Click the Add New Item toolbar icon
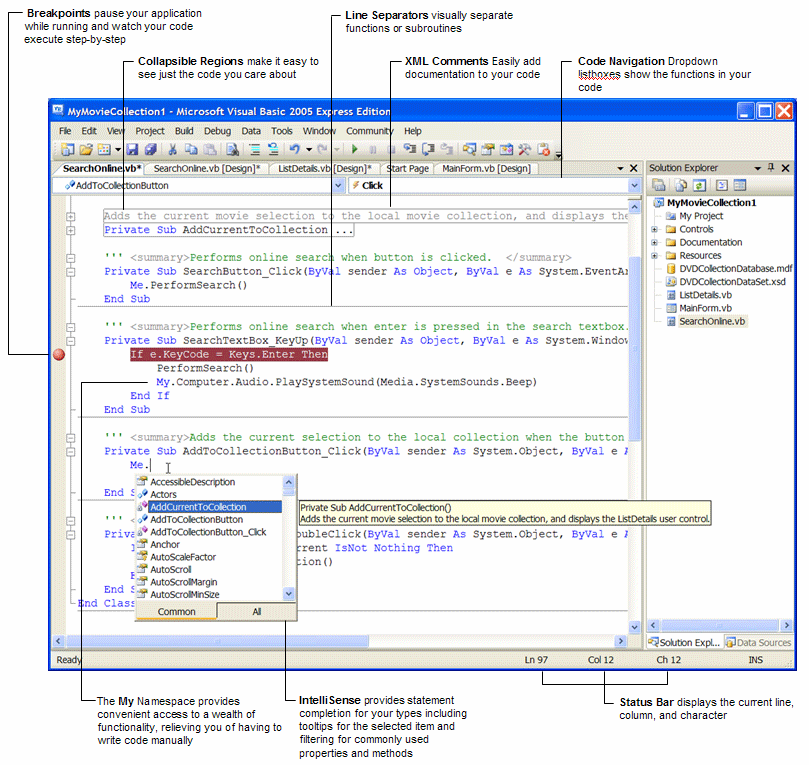This screenshot has width=809, height=765. coord(104,150)
